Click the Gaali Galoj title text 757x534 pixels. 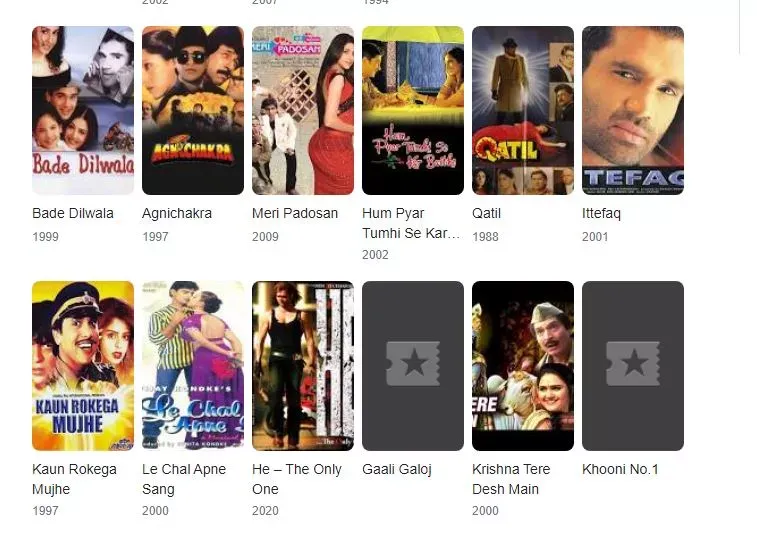(x=397, y=469)
